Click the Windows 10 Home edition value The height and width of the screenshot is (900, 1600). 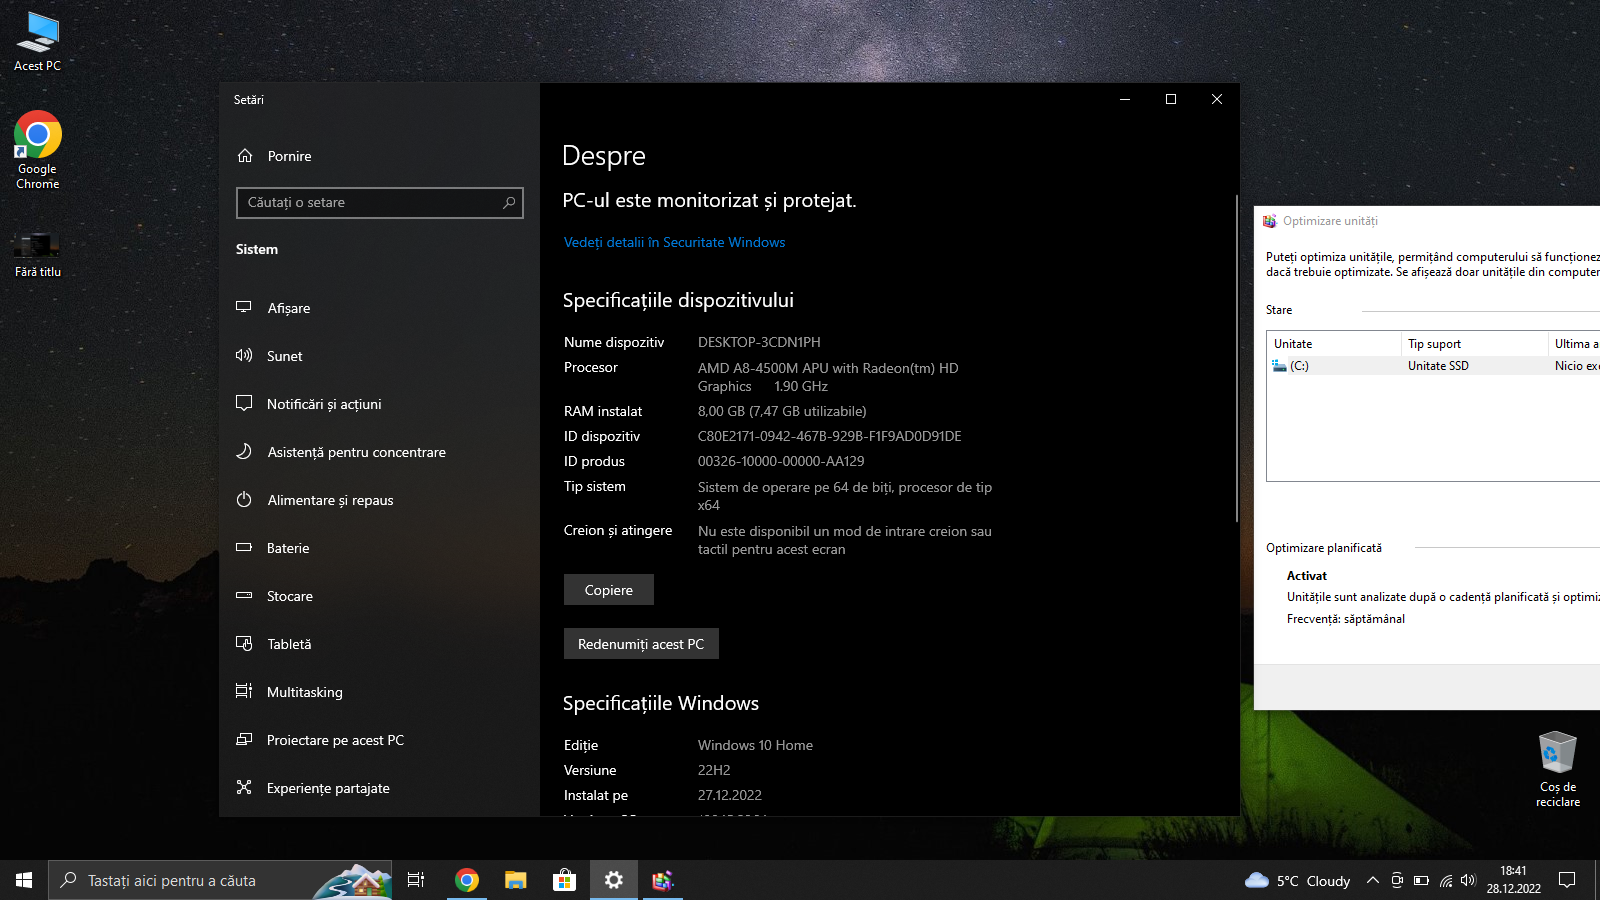(x=755, y=745)
